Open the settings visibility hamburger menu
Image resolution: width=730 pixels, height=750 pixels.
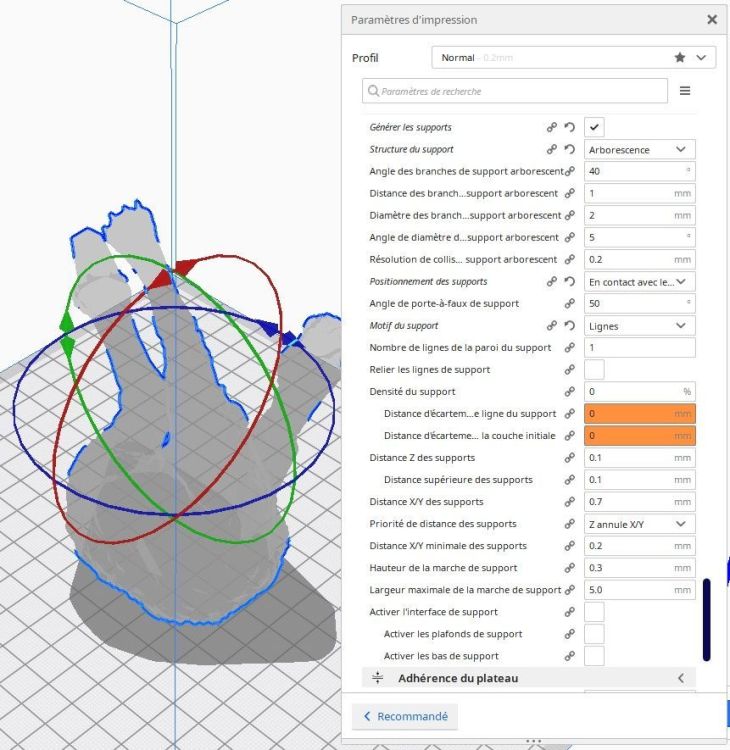click(685, 91)
